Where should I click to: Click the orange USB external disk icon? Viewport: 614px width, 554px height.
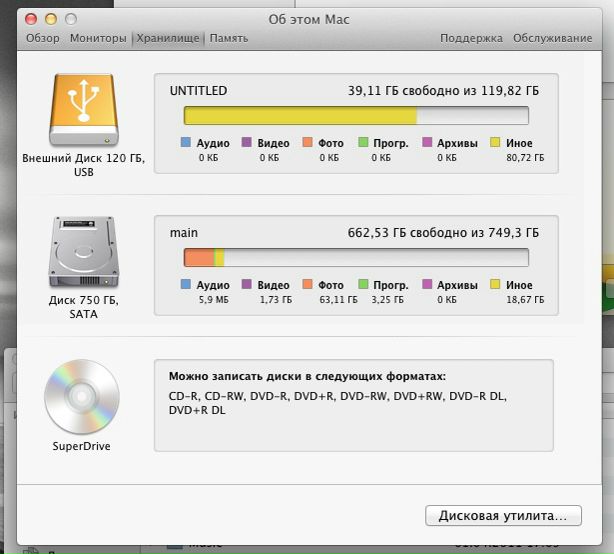(x=83, y=110)
